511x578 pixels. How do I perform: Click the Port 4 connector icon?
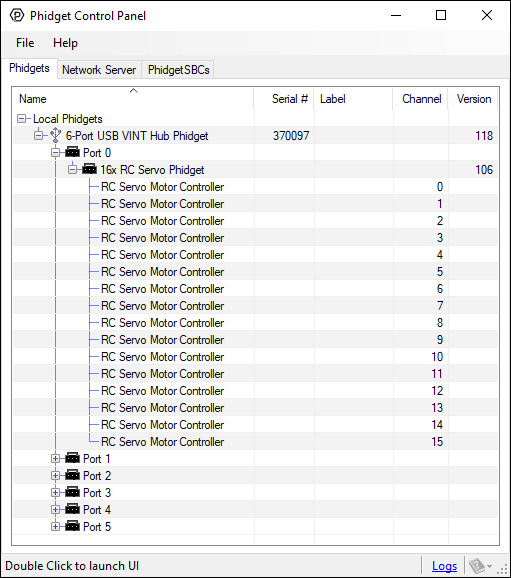pos(72,509)
